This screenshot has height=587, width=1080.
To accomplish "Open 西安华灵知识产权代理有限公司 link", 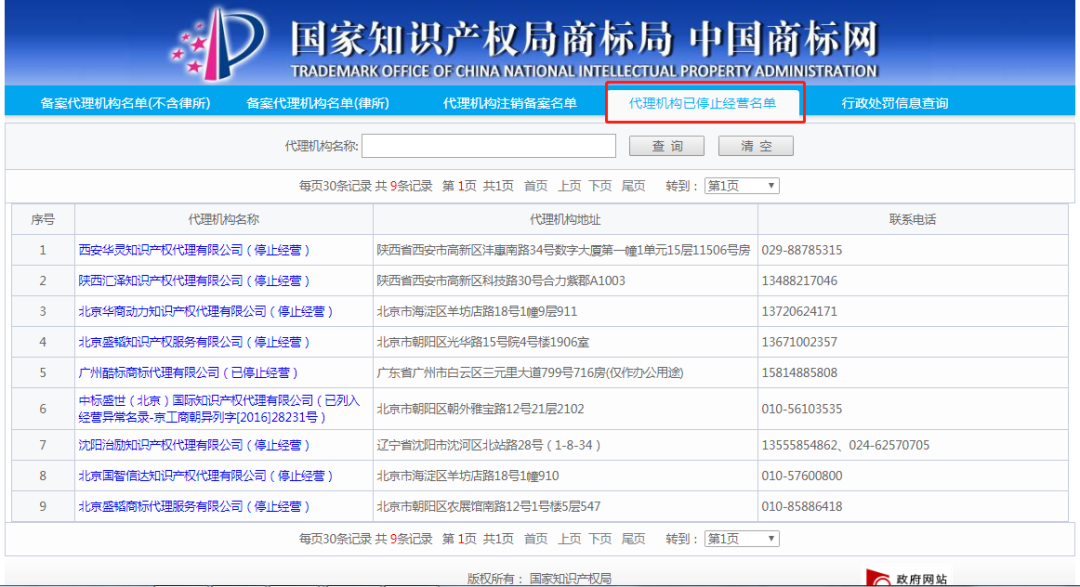I will [x=194, y=250].
